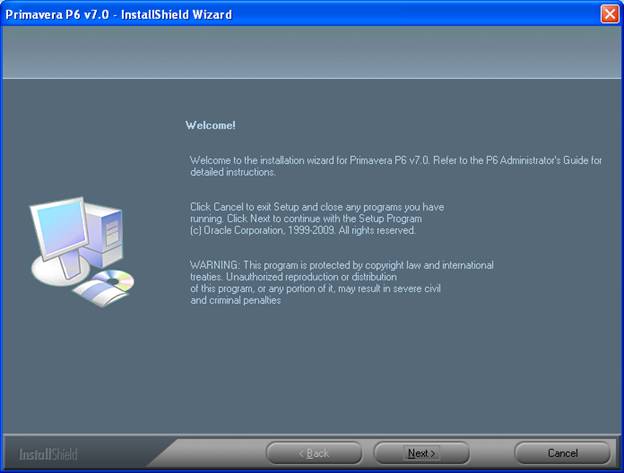Close the InstallShield Wizard window
The width and height of the screenshot is (624, 473).
pyautogui.click(x=609, y=14)
